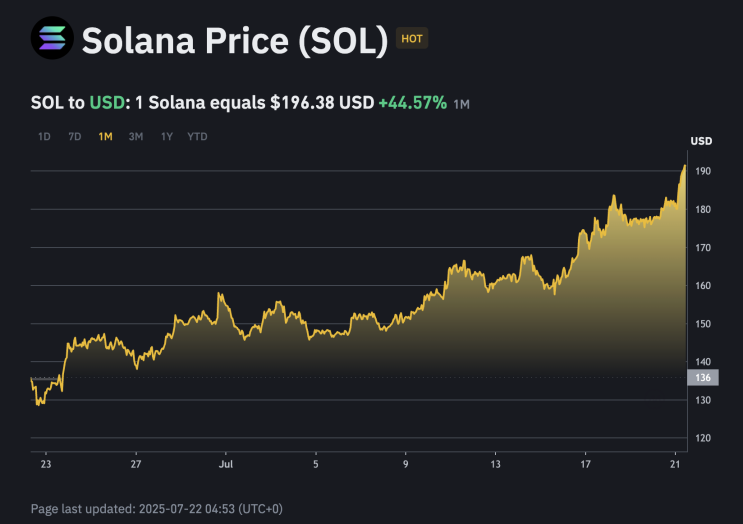Select the 1M time range tab

tap(105, 136)
